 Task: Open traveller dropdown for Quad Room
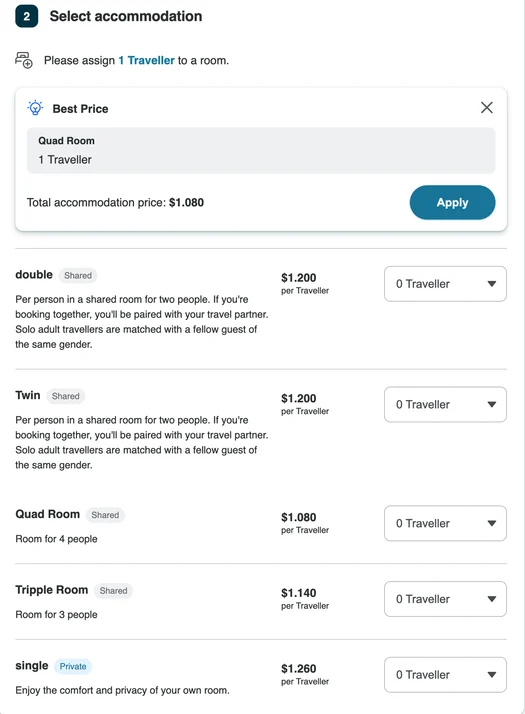point(445,523)
